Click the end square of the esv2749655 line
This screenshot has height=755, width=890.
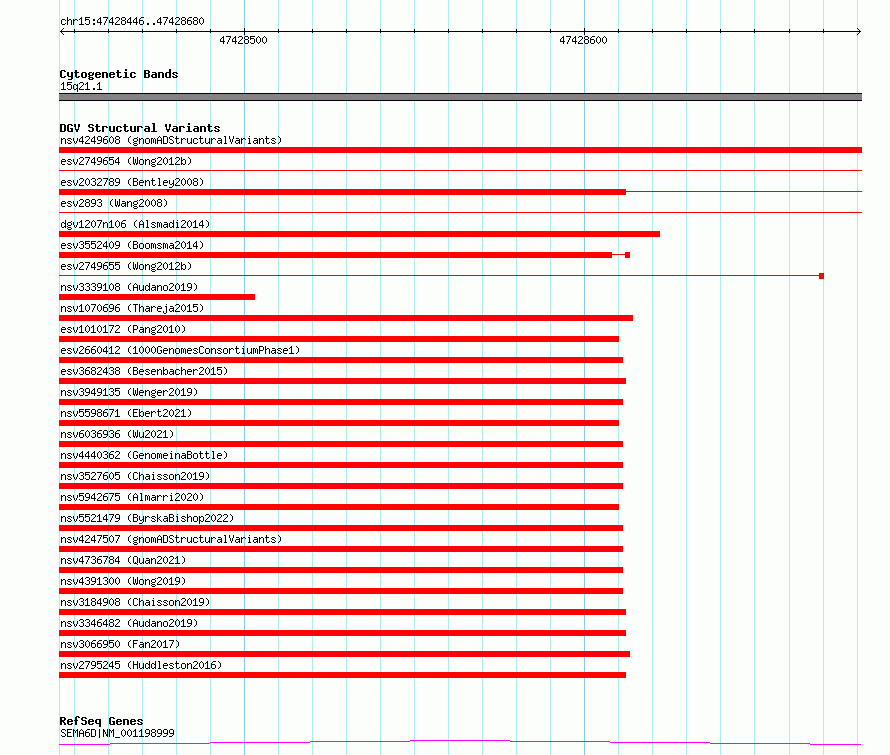click(x=821, y=276)
